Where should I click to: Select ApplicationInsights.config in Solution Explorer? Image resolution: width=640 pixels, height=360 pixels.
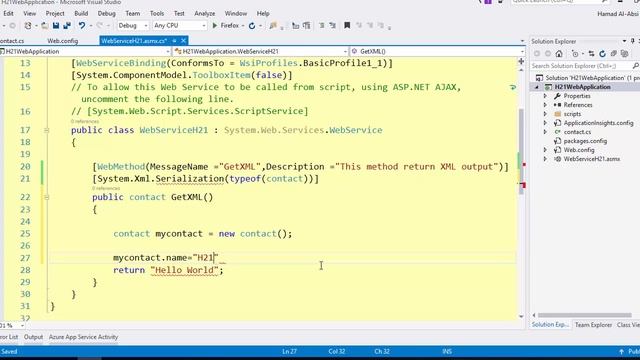click(598, 123)
